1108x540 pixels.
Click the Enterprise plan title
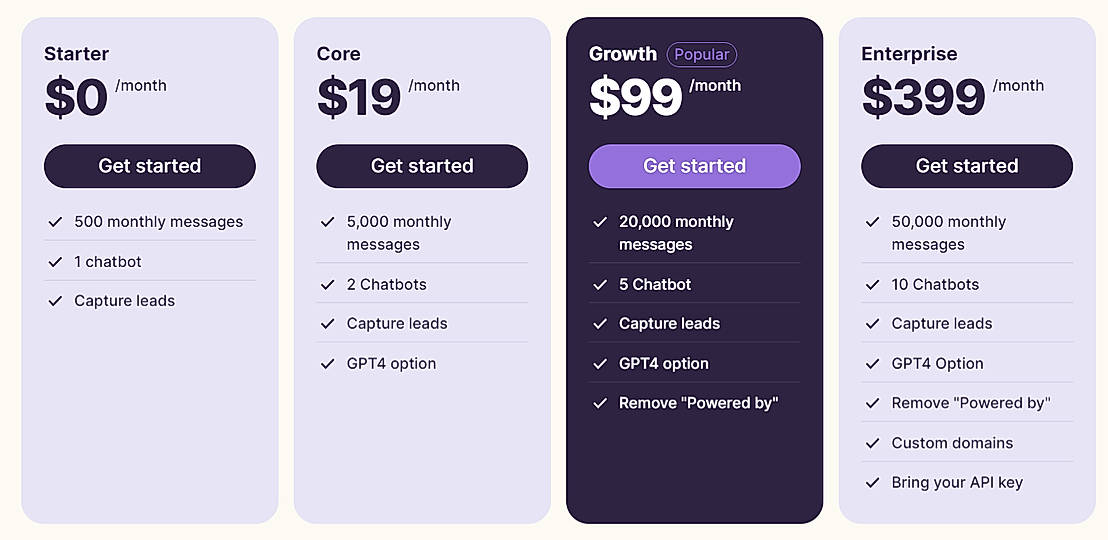pos(909,54)
